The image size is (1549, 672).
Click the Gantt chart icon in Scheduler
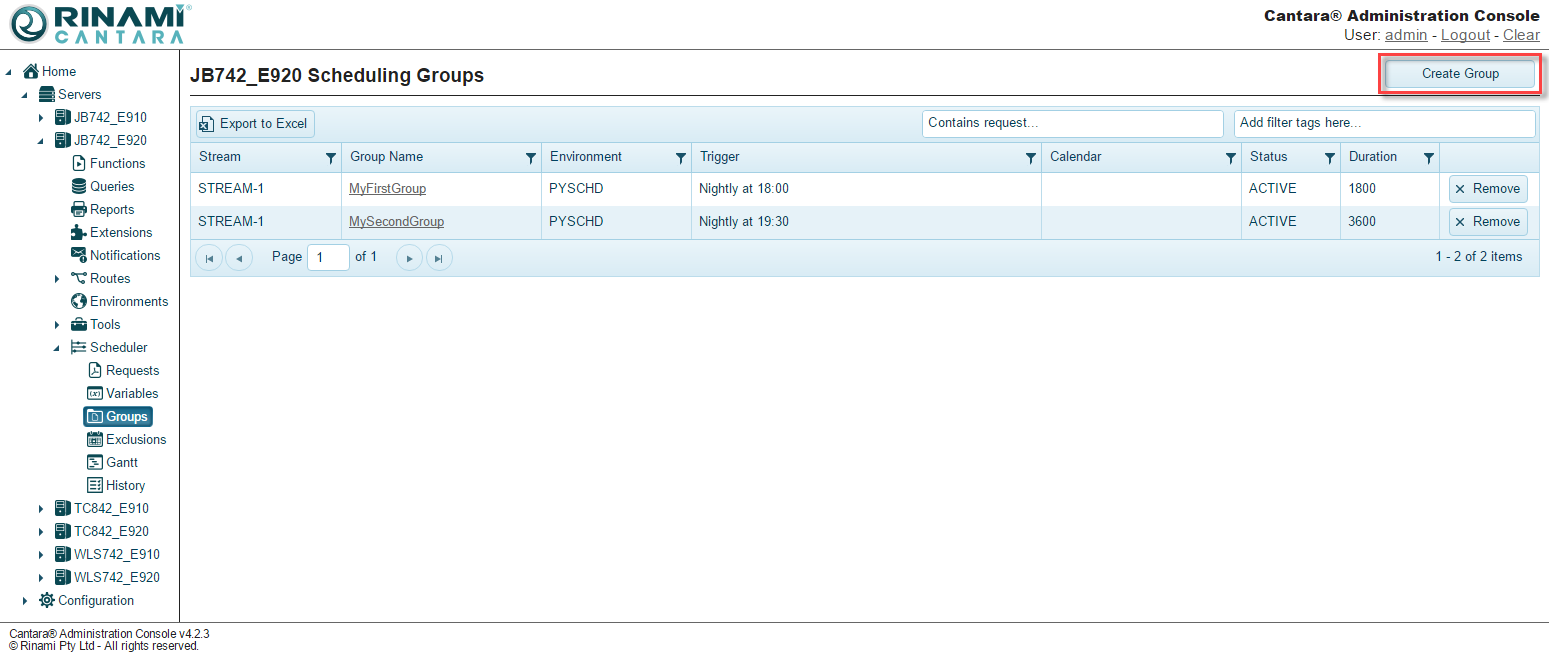95,463
